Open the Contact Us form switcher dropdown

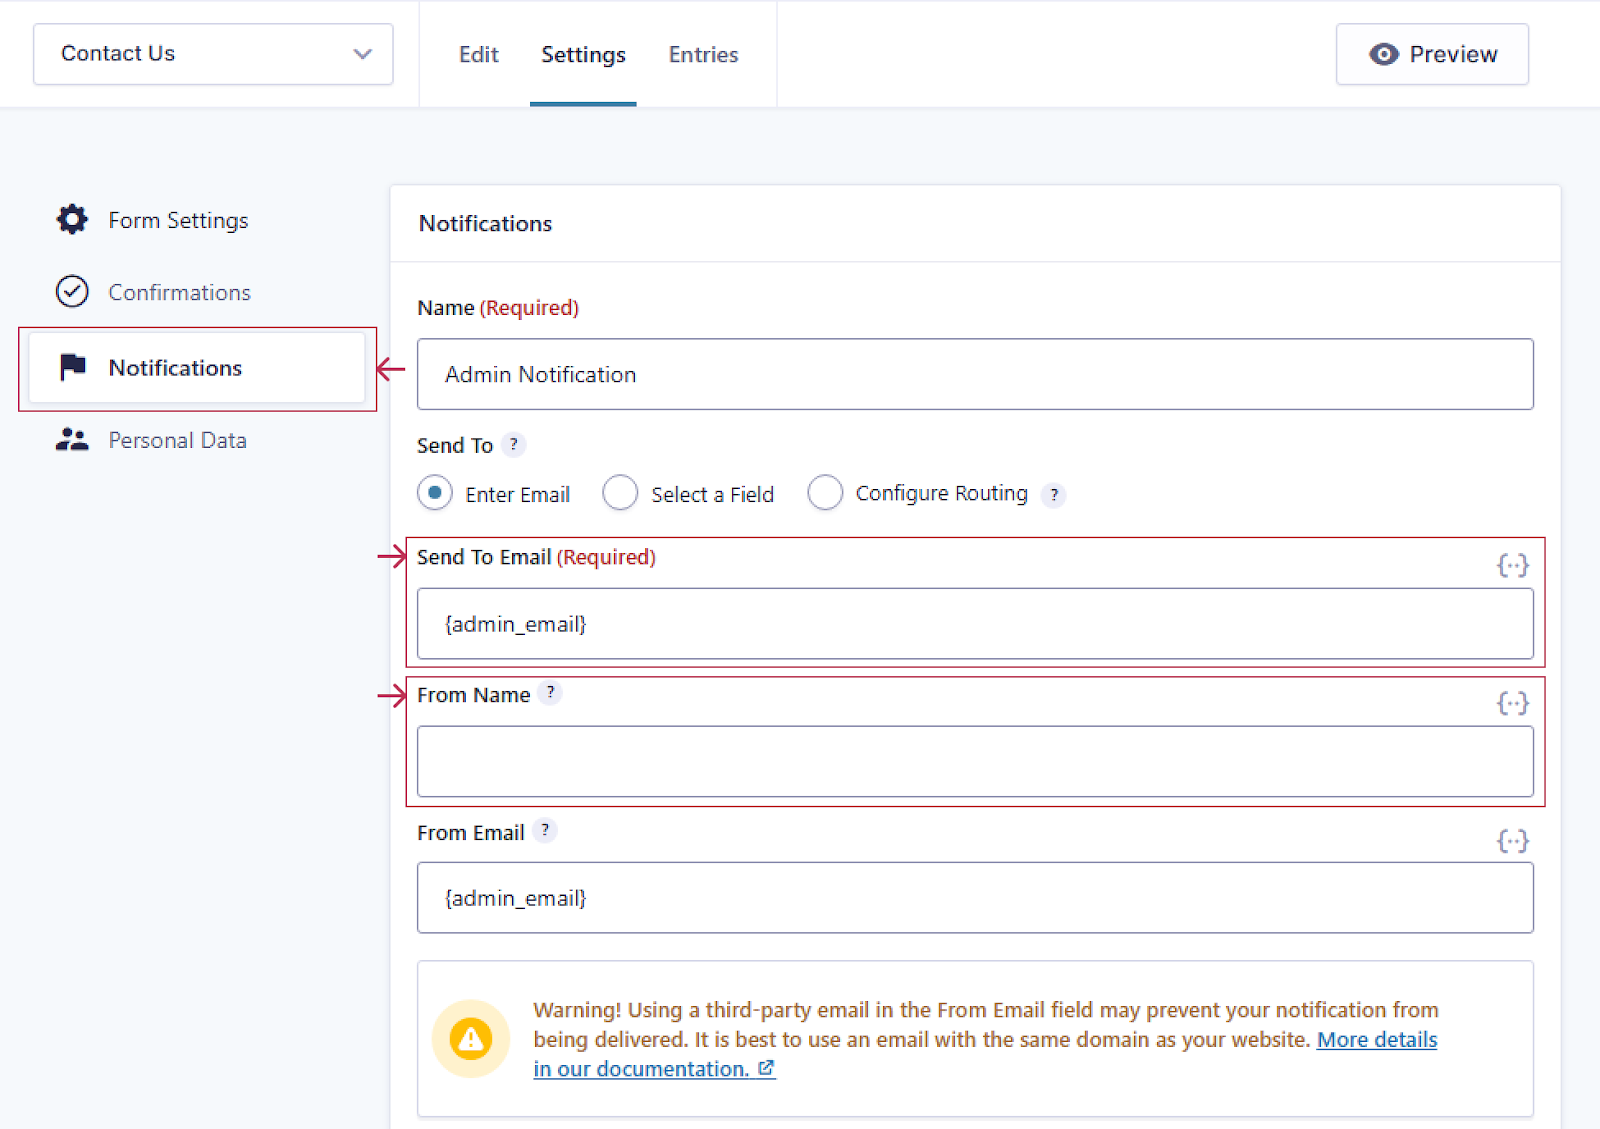tap(213, 54)
